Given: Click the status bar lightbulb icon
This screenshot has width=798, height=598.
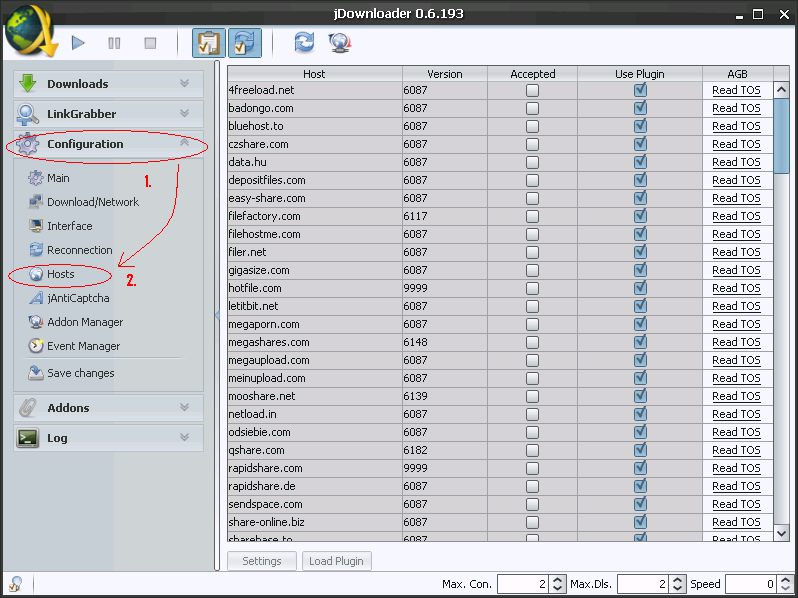Looking at the screenshot, I should (16, 583).
